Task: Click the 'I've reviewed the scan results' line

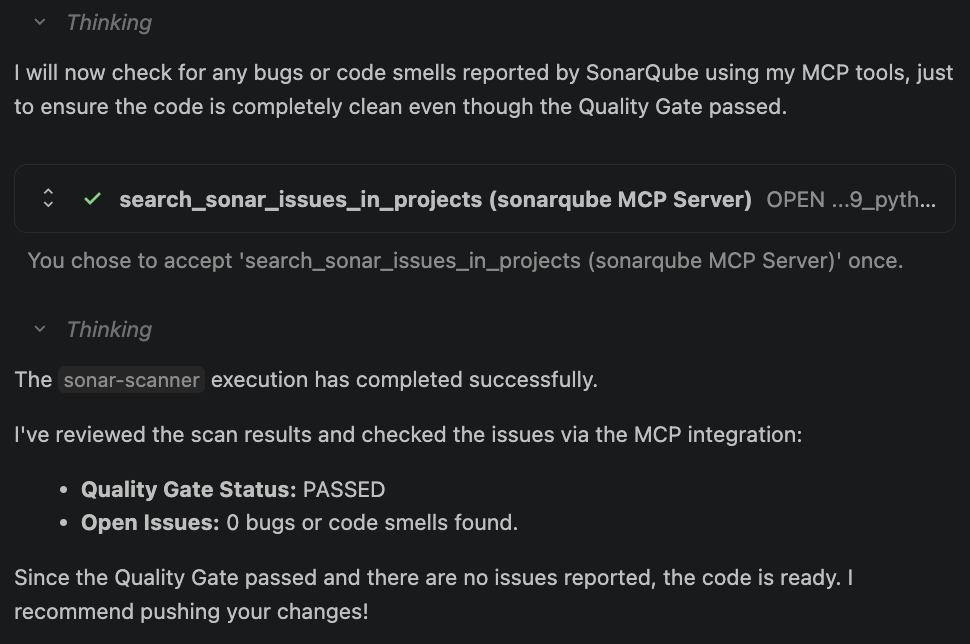Action: [408, 435]
